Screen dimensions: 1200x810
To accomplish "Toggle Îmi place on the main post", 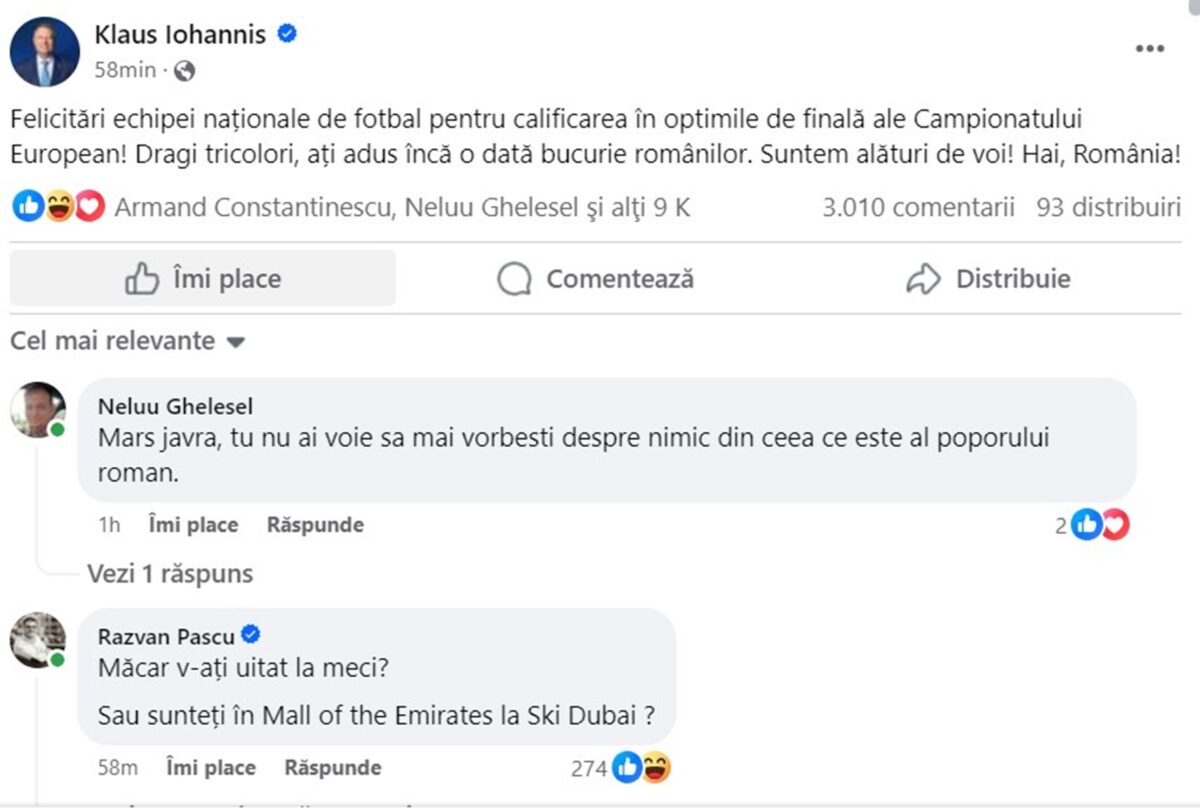I will pos(202,279).
